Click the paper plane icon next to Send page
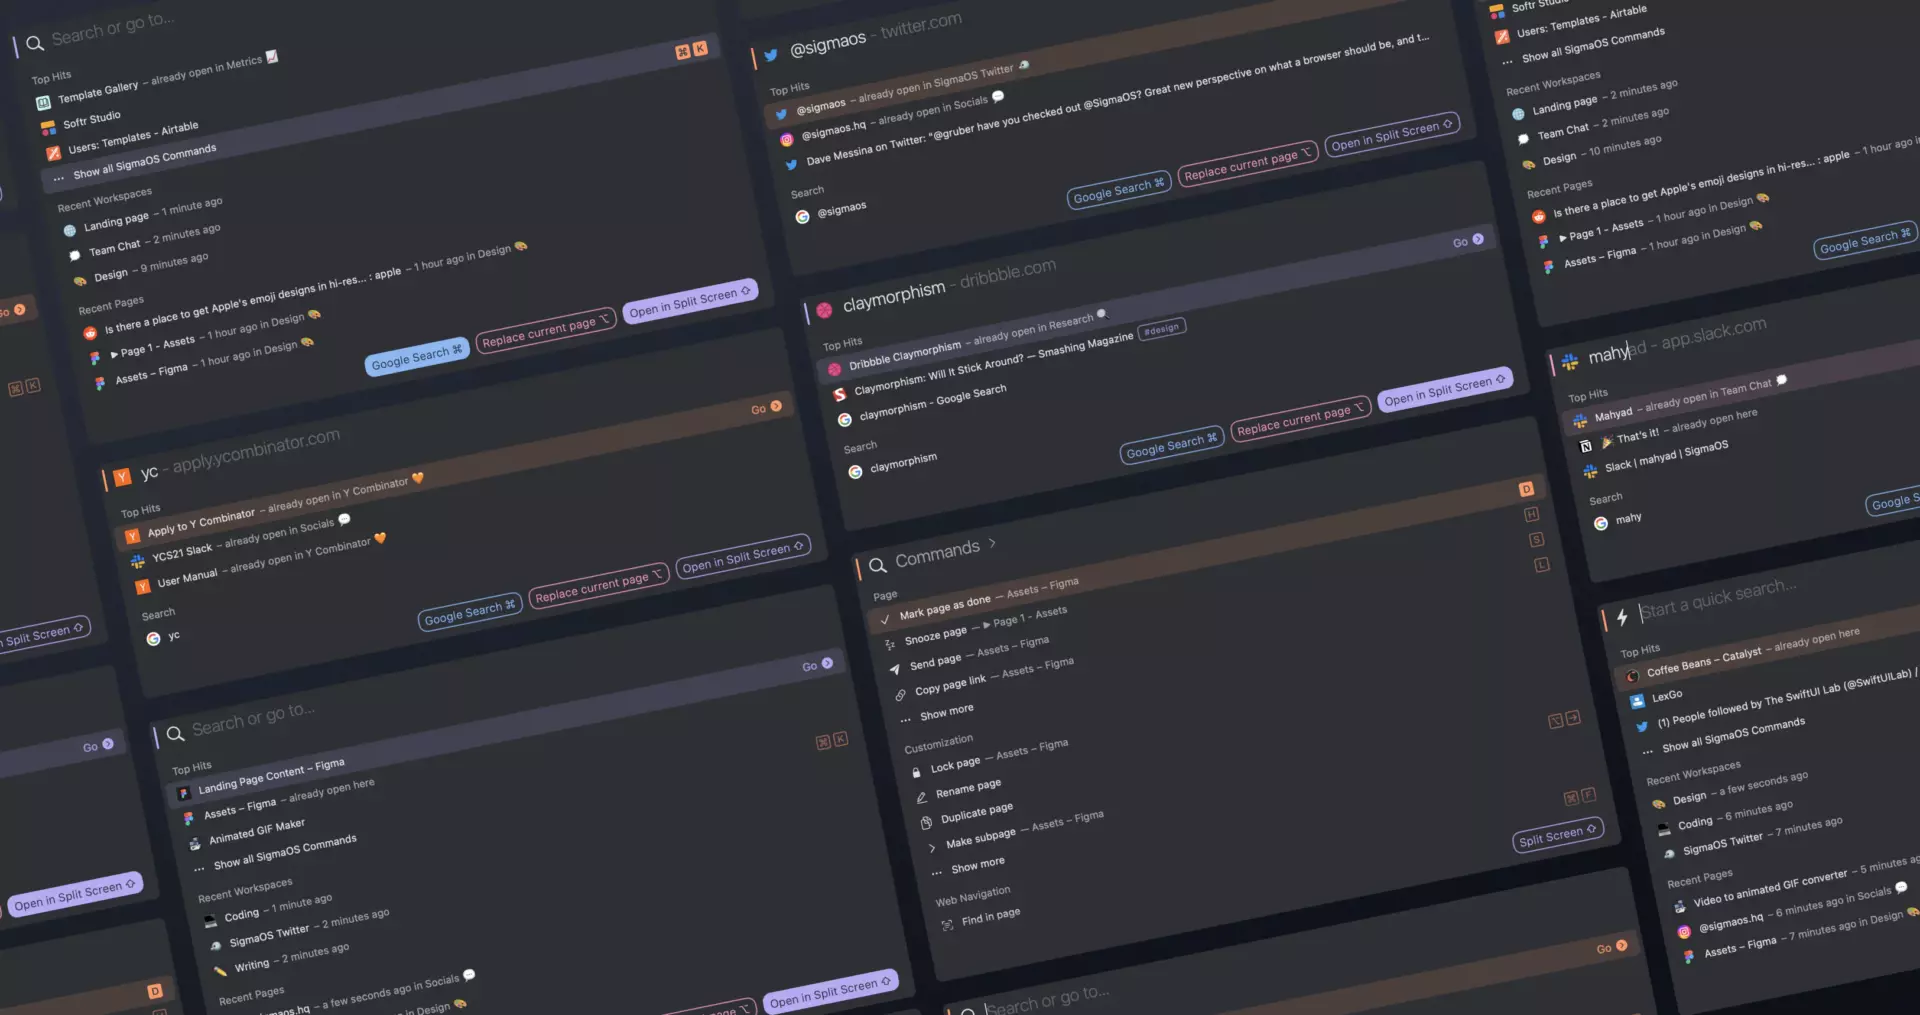Screen dimensions: 1920x1015 [x=894, y=669]
